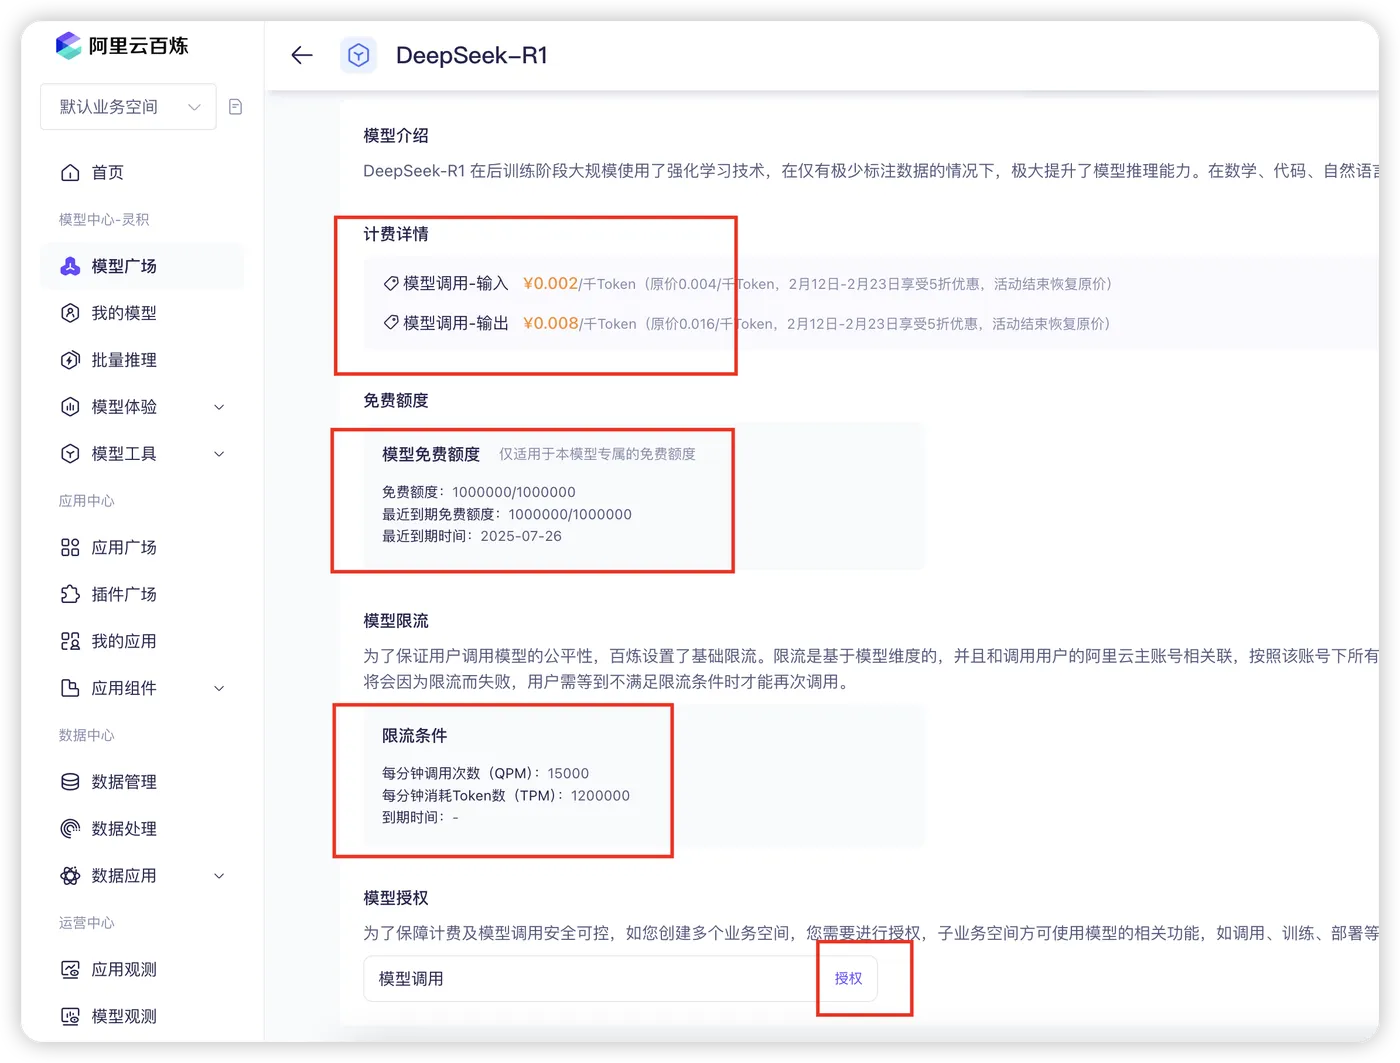Expand the 应用组件 submenu chevron
Image resolution: width=1400 pixels, height=1063 pixels.
(219, 688)
